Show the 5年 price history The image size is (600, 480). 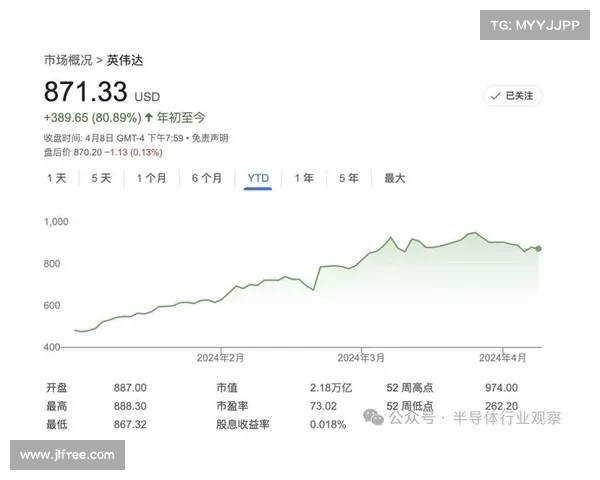tap(348, 178)
